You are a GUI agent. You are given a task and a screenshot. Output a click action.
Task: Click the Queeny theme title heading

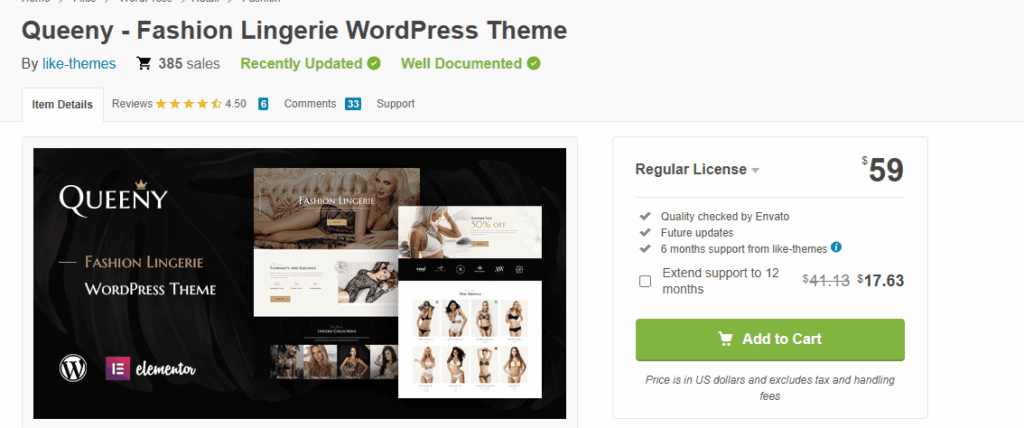(295, 30)
